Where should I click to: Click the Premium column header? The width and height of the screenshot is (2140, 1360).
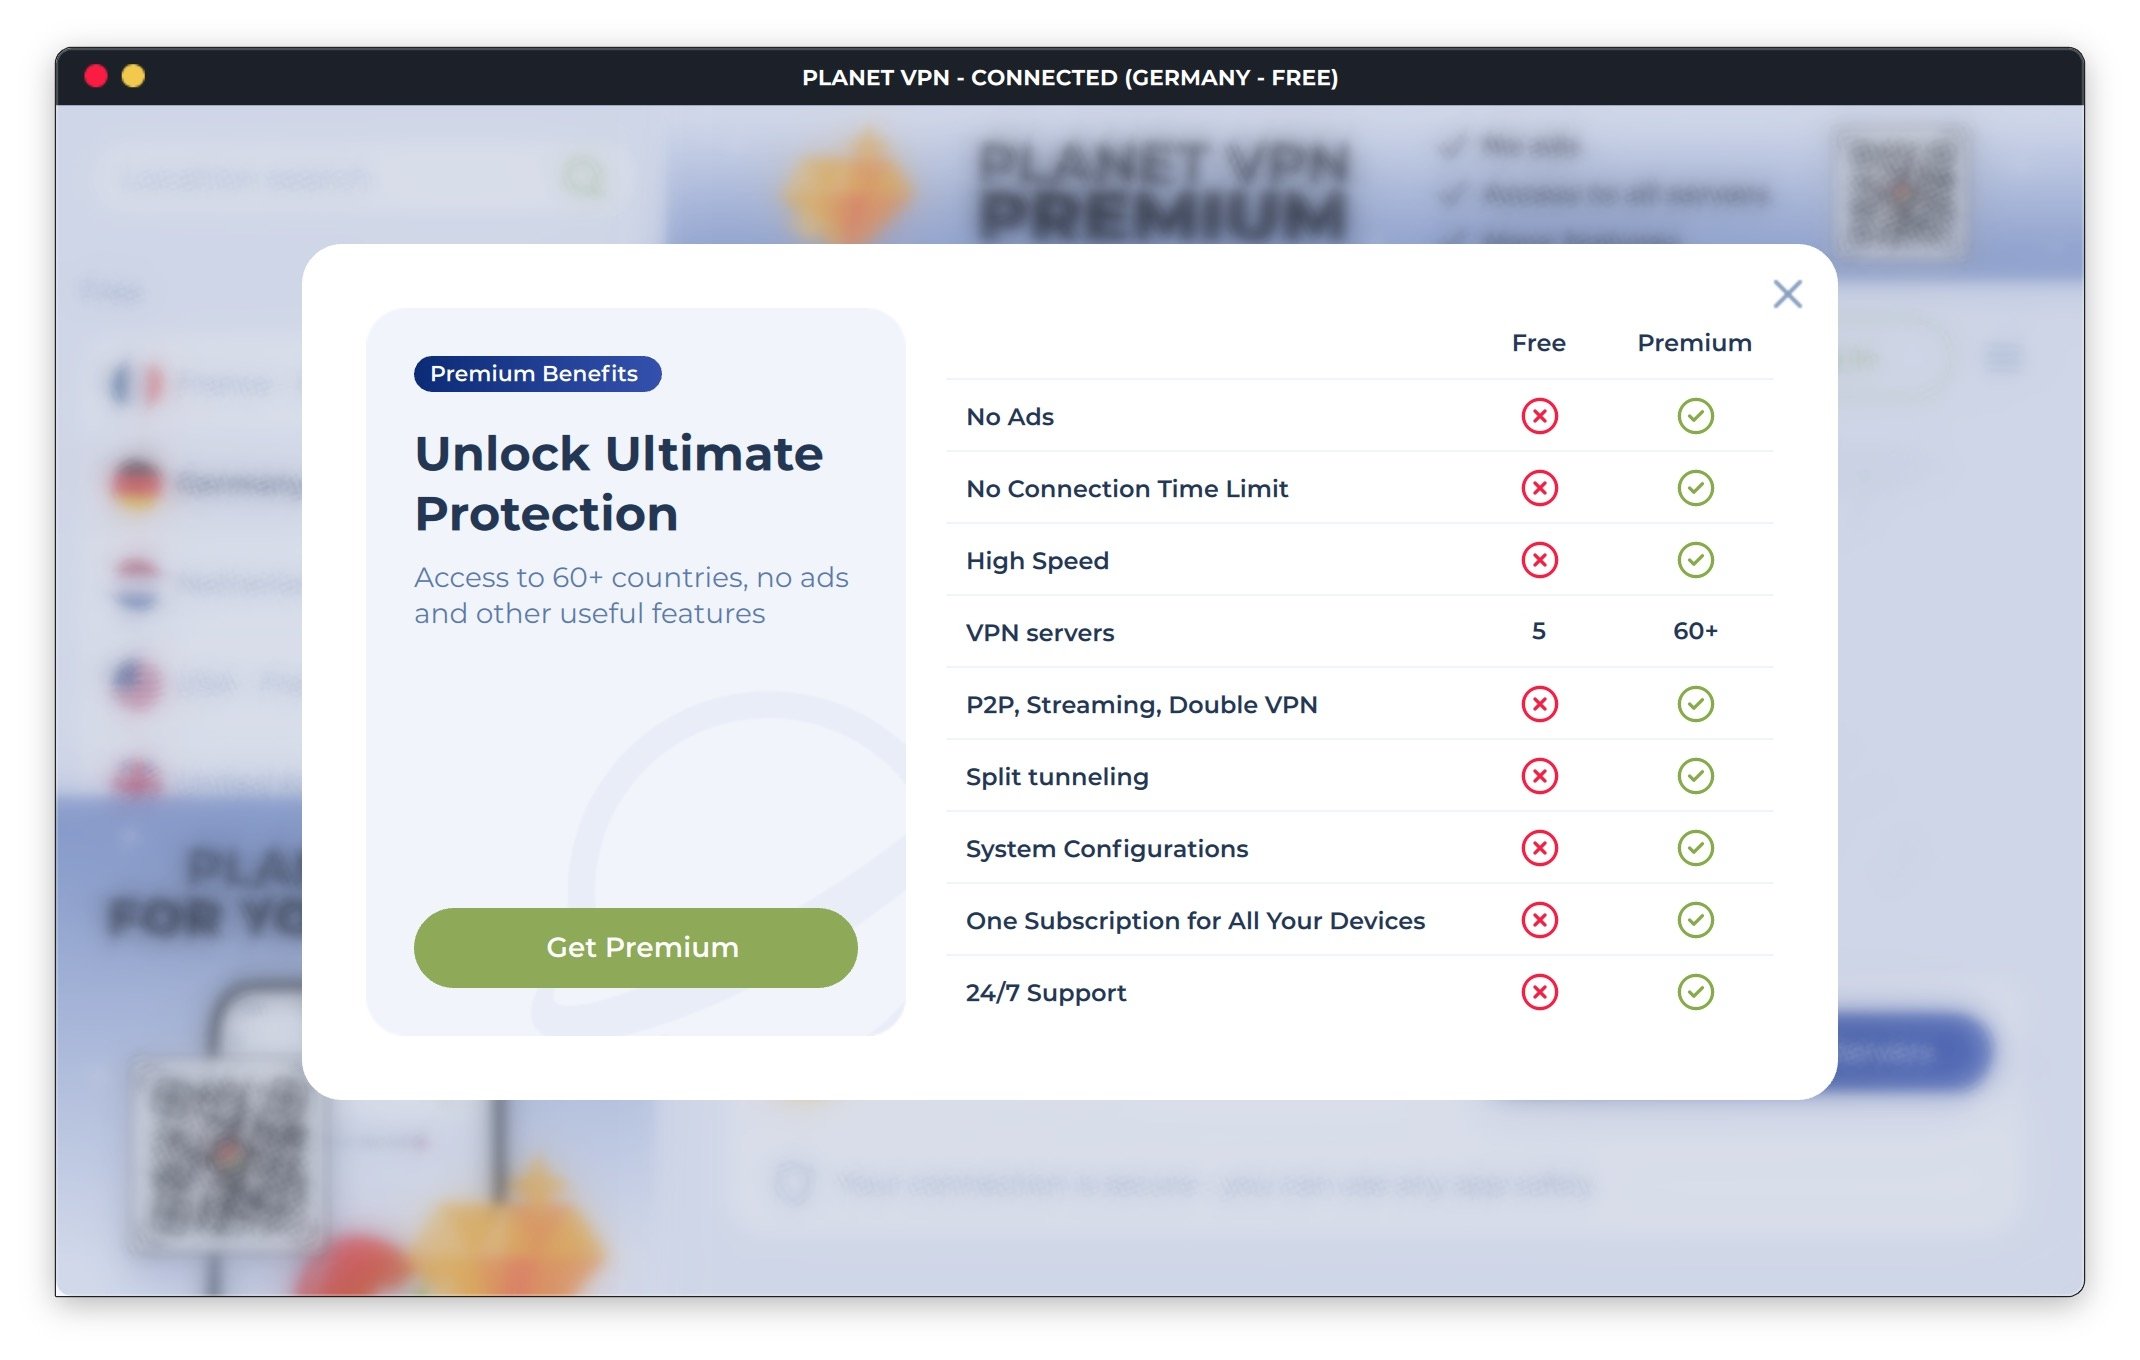(1694, 343)
